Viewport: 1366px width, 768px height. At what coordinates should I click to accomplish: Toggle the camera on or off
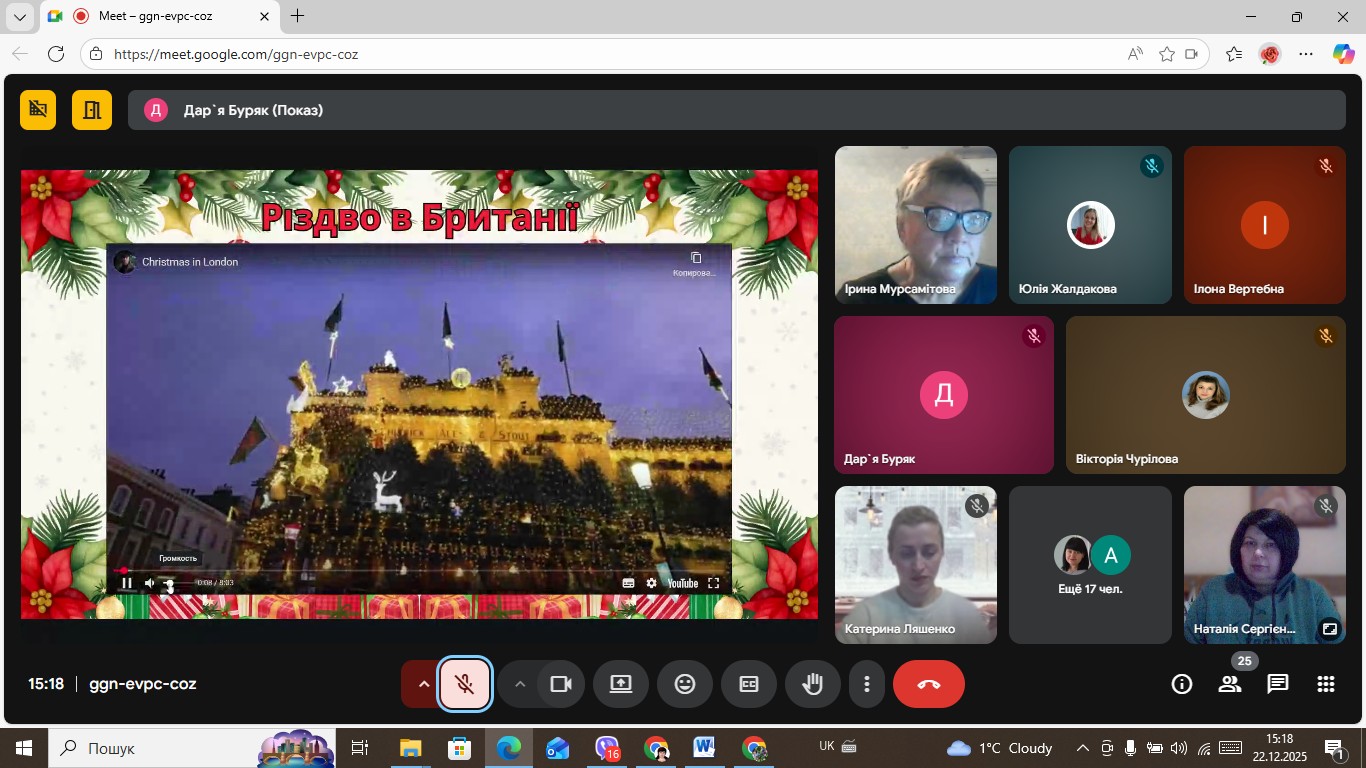click(x=560, y=684)
